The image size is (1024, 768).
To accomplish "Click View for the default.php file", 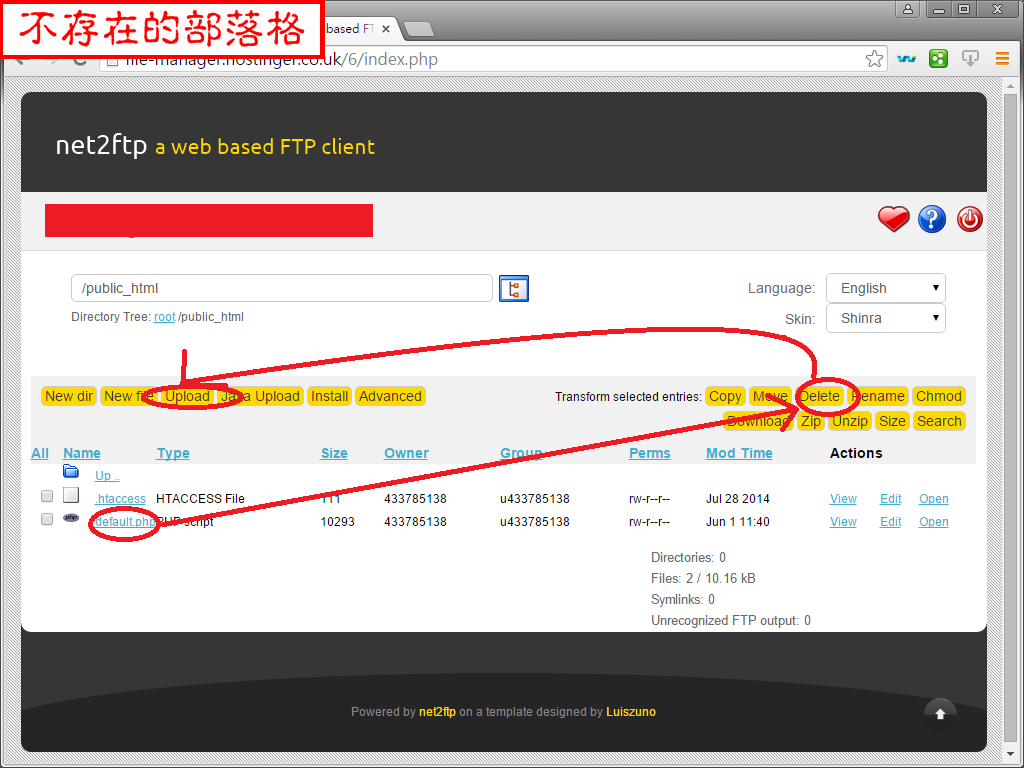I will click(x=843, y=522).
